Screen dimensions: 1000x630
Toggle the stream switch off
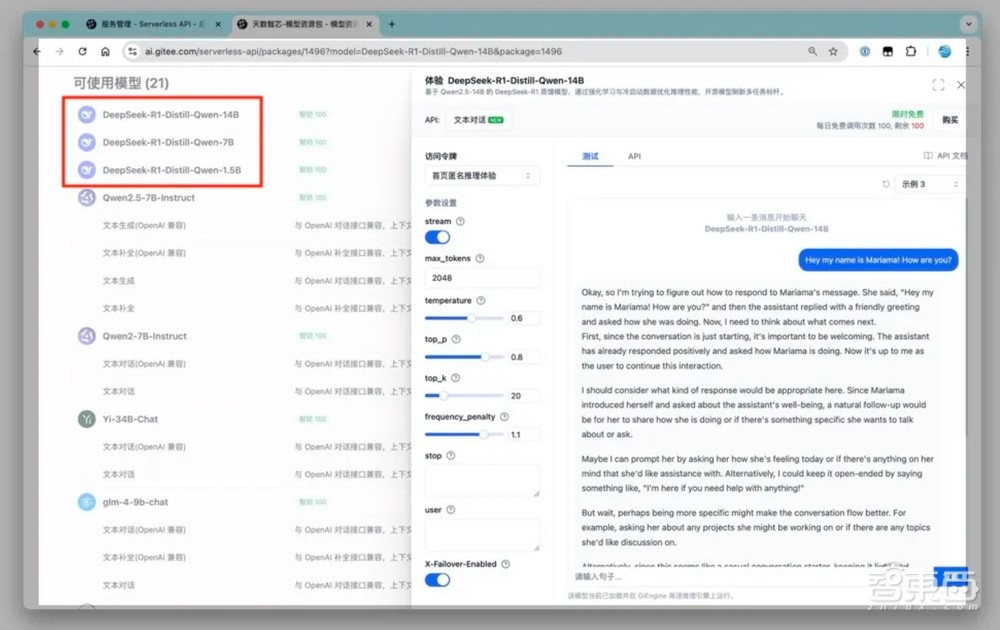(x=437, y=237)
